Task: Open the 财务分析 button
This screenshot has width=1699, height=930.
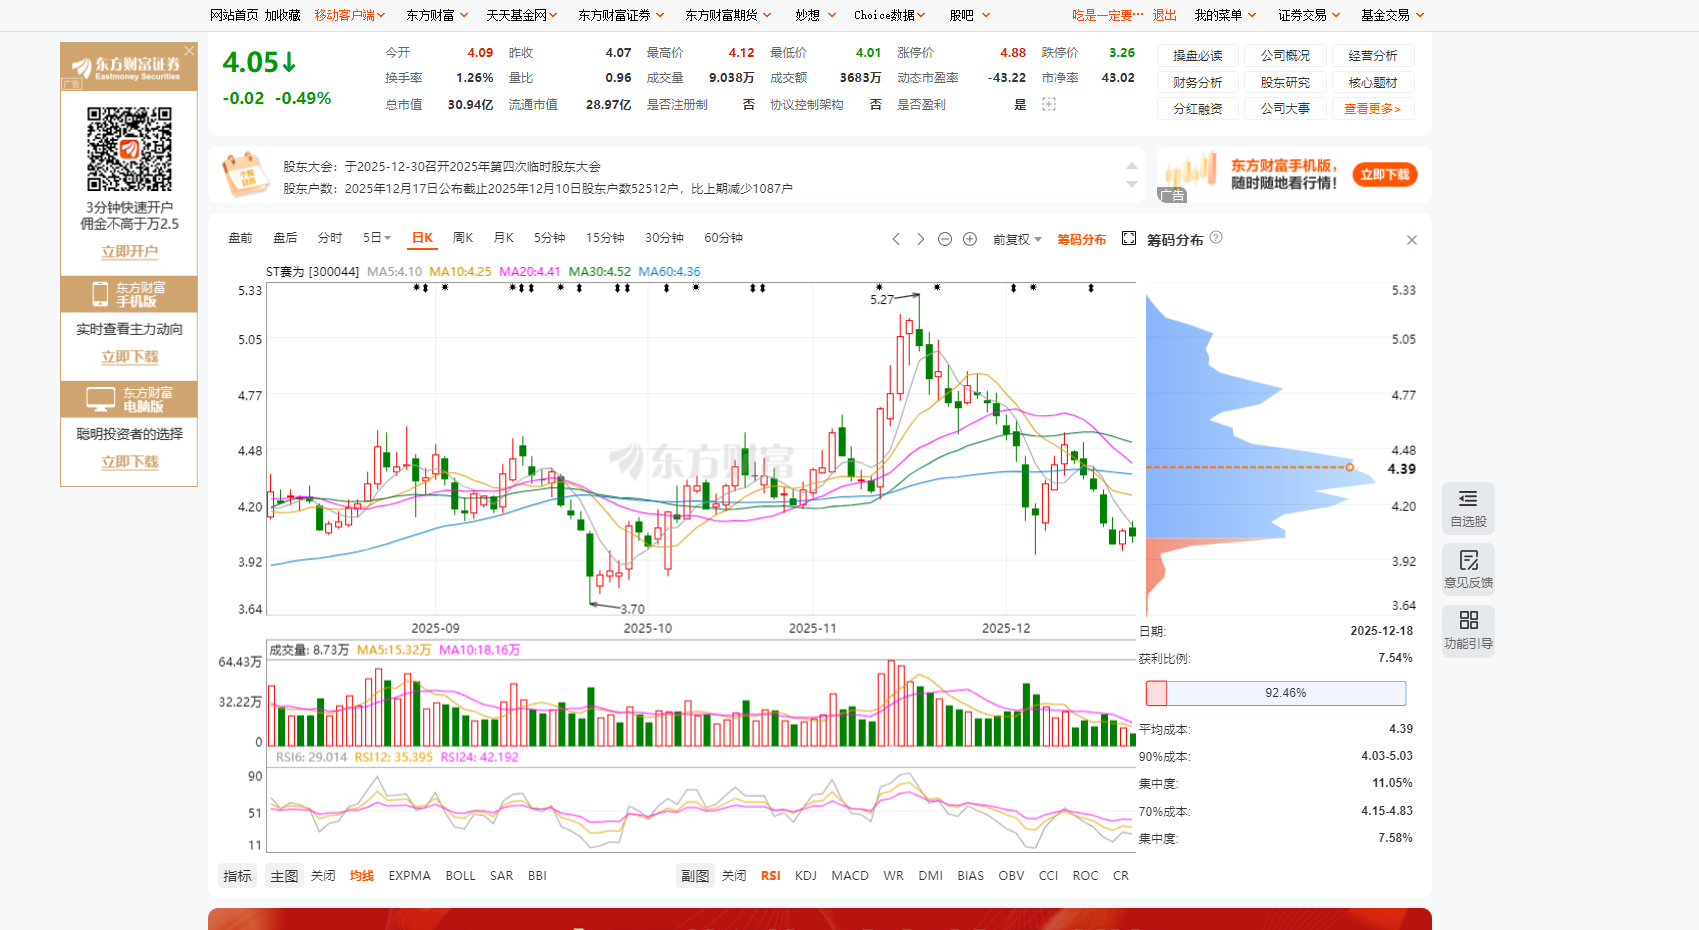Action: 1198,82
